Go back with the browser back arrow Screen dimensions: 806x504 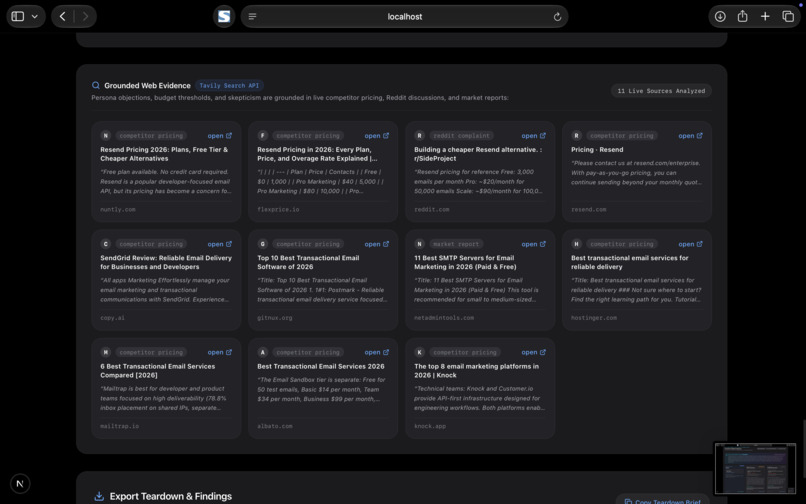coord(63,16)
